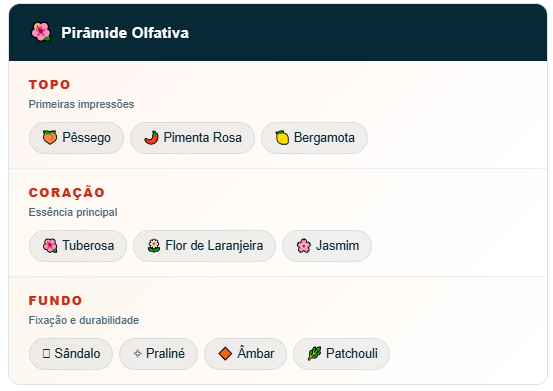Screen dimensions: 553x391
Task: Click the hibiscus icon beside Tuberosa
Action: 50,245
